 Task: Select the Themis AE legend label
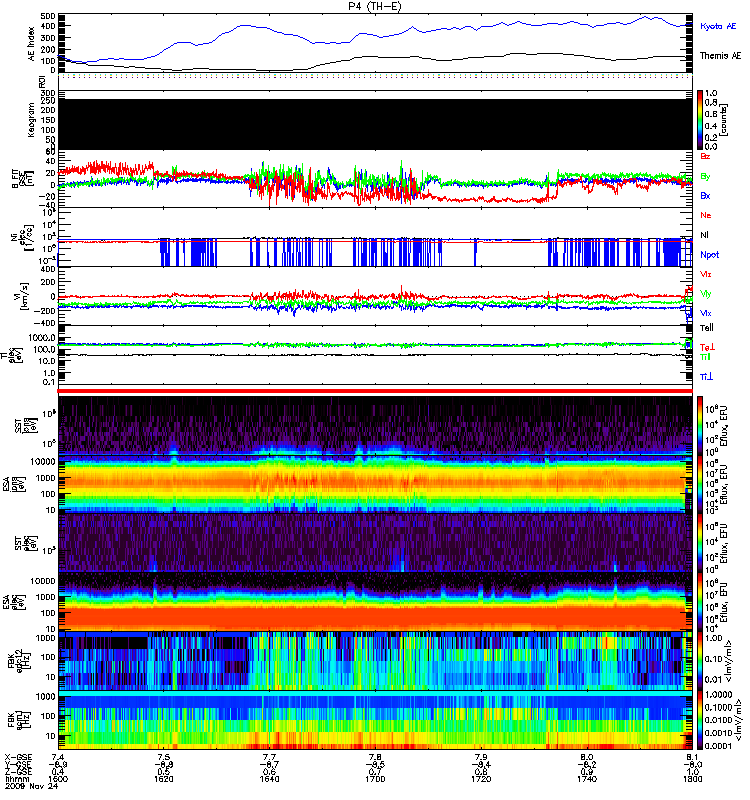click(720, 56)
